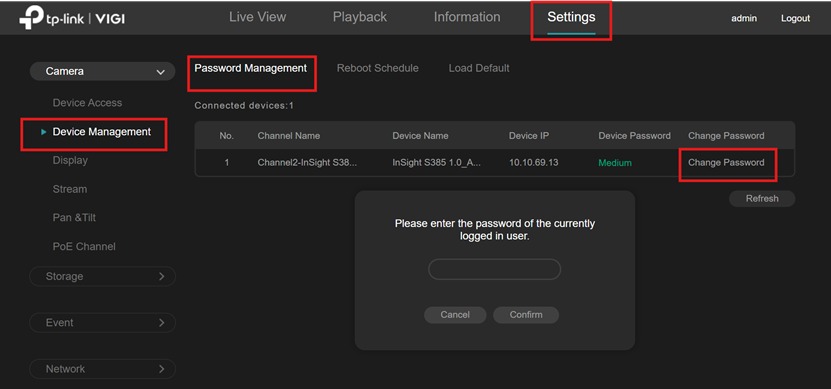
Task: Switch to Password Management tab
Action: [x=251, y=68]
